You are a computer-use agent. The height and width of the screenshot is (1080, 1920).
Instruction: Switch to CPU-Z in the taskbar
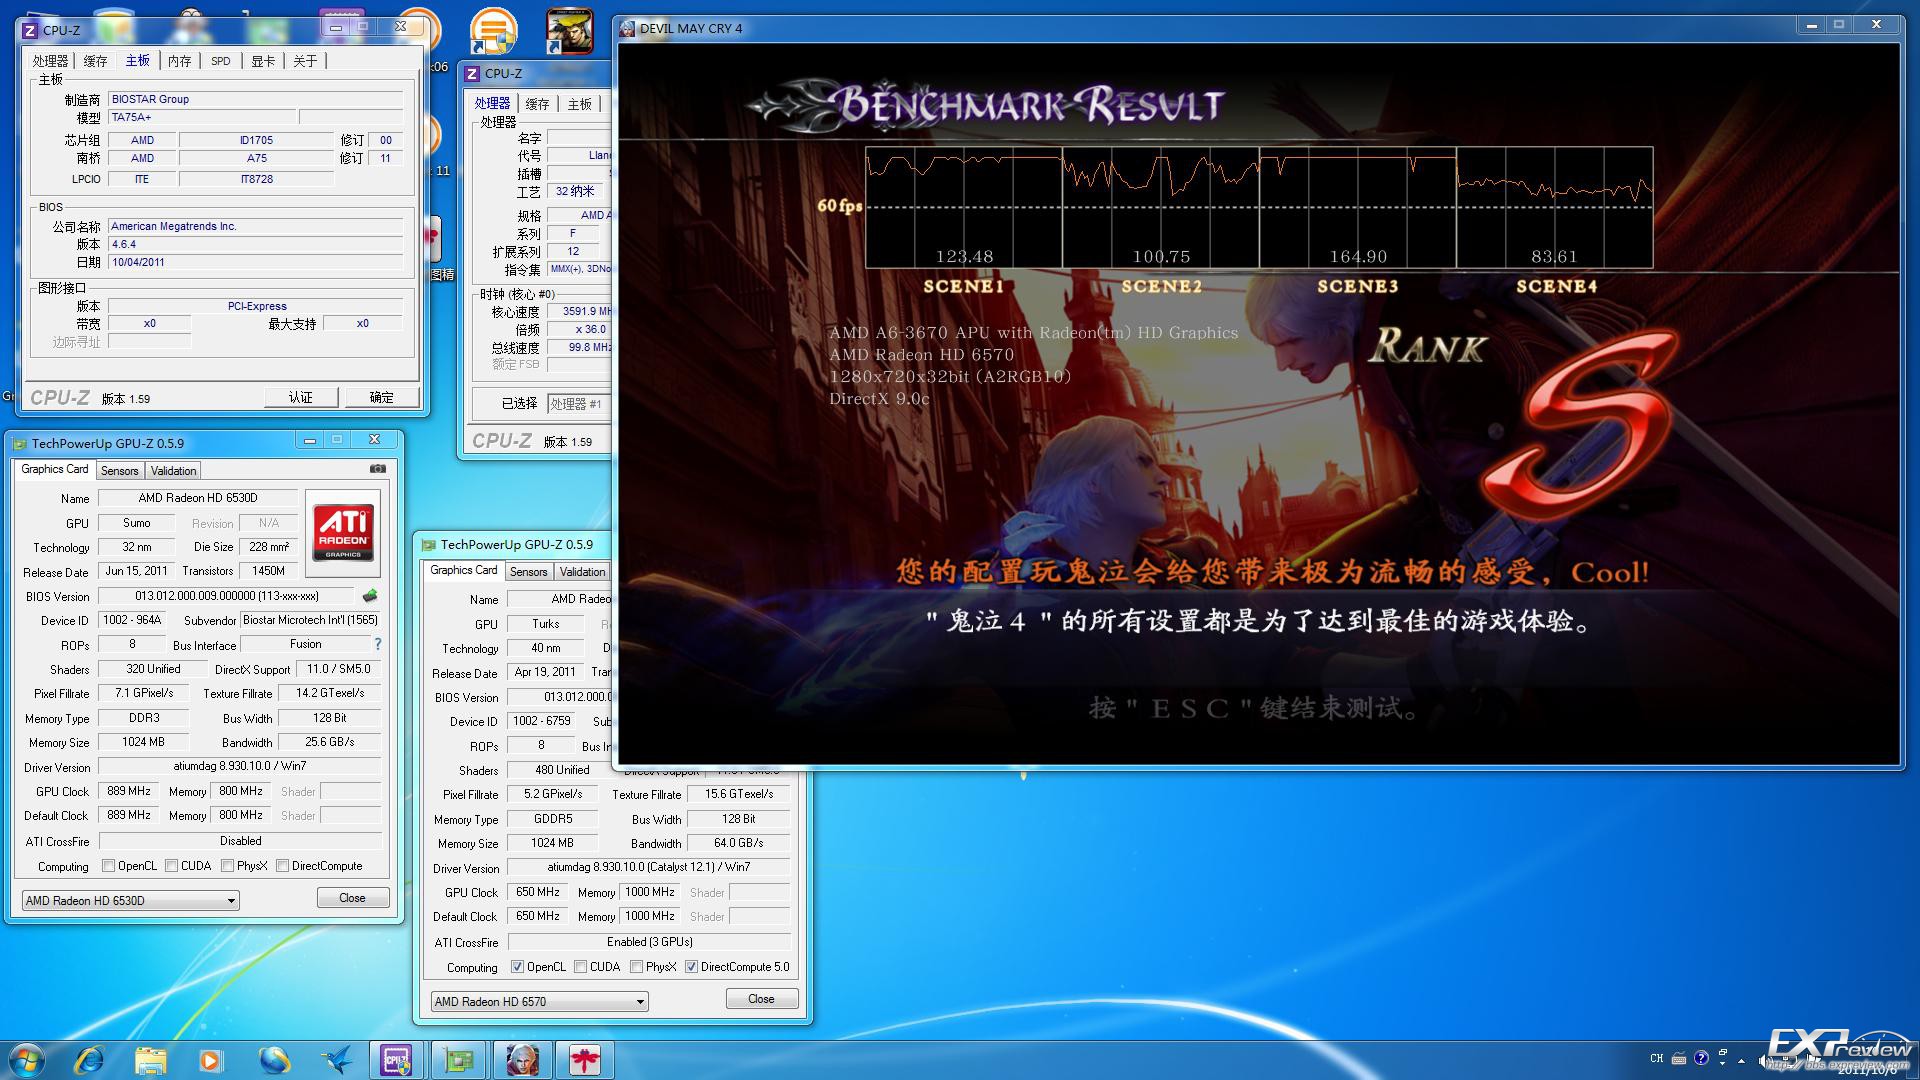coord(397,1059)
